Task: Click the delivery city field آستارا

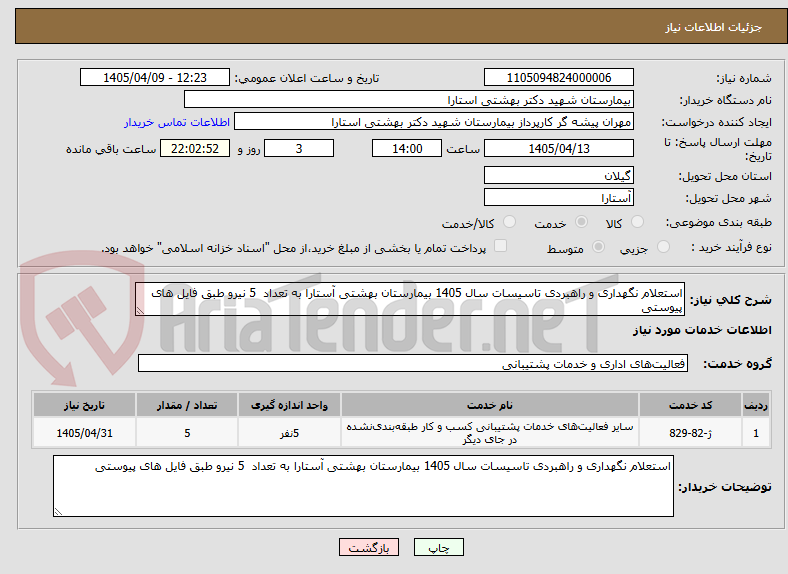Action: coord(559,198)
